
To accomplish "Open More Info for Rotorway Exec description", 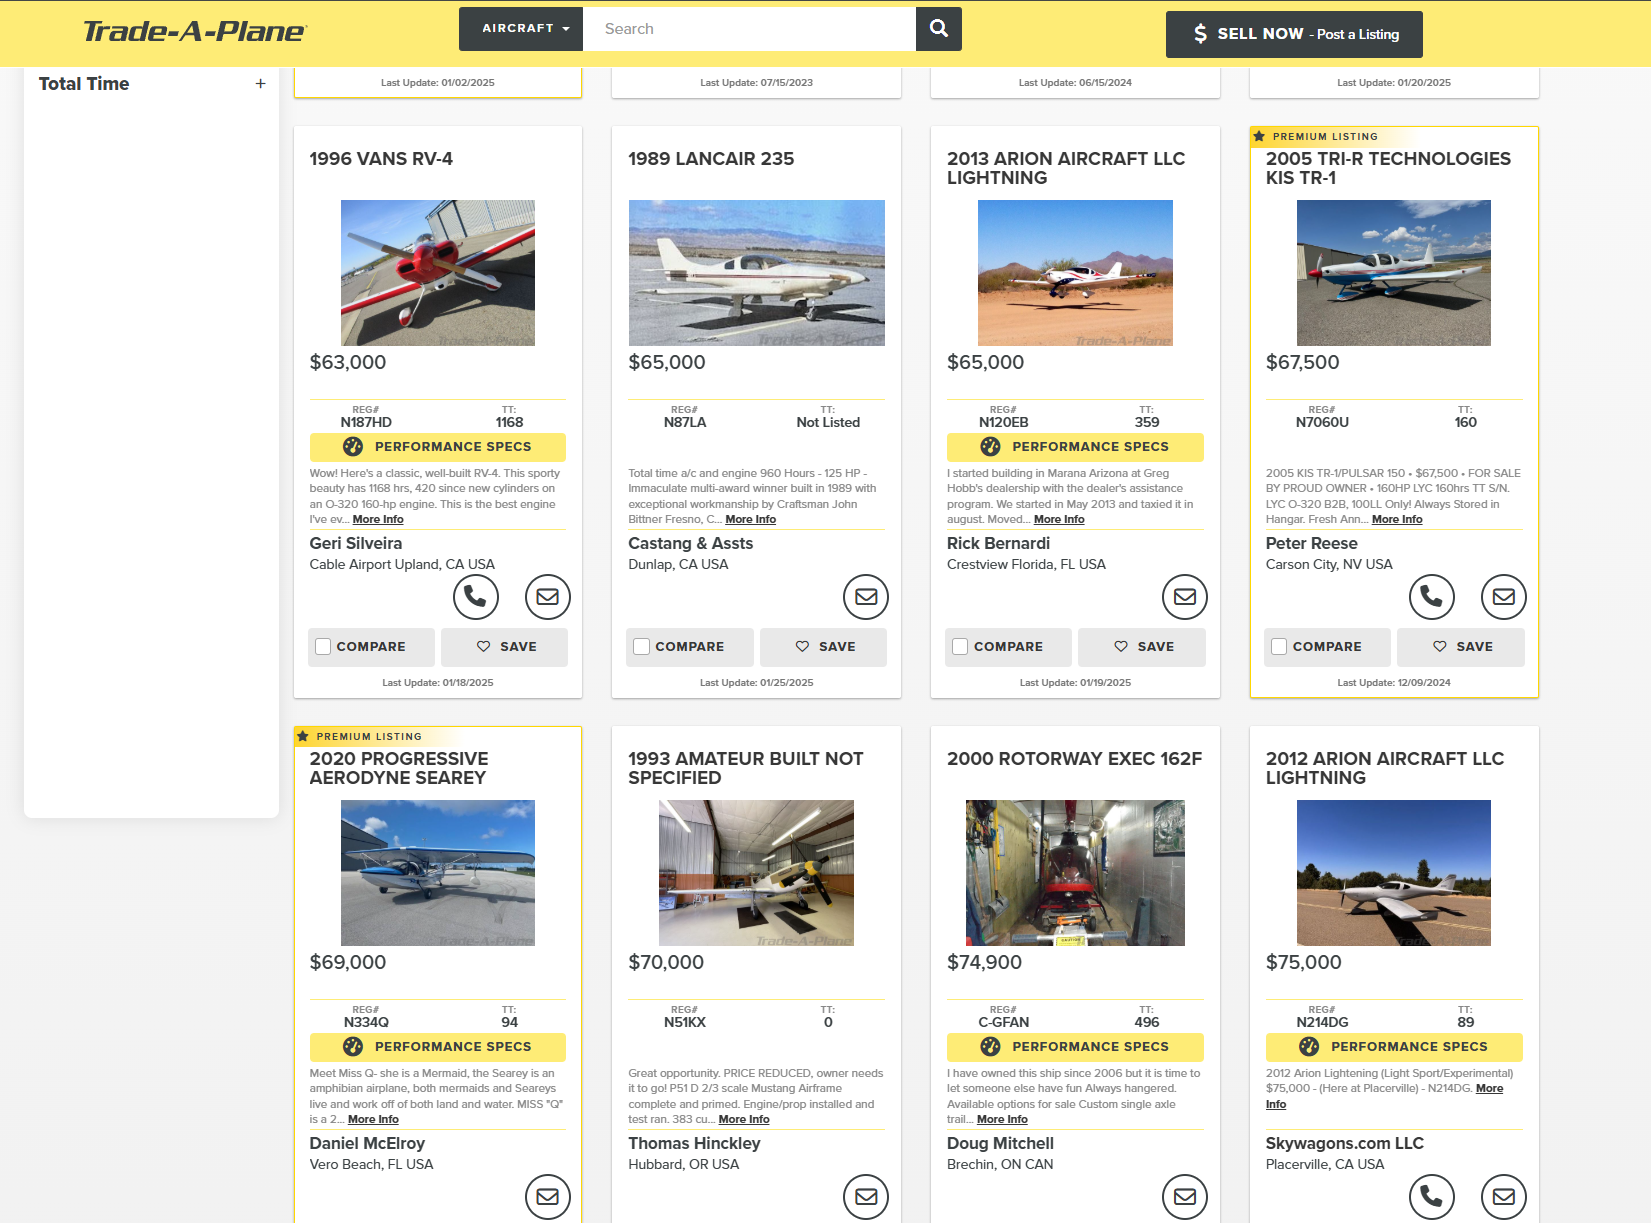I will click(x=1002, y=1120).
